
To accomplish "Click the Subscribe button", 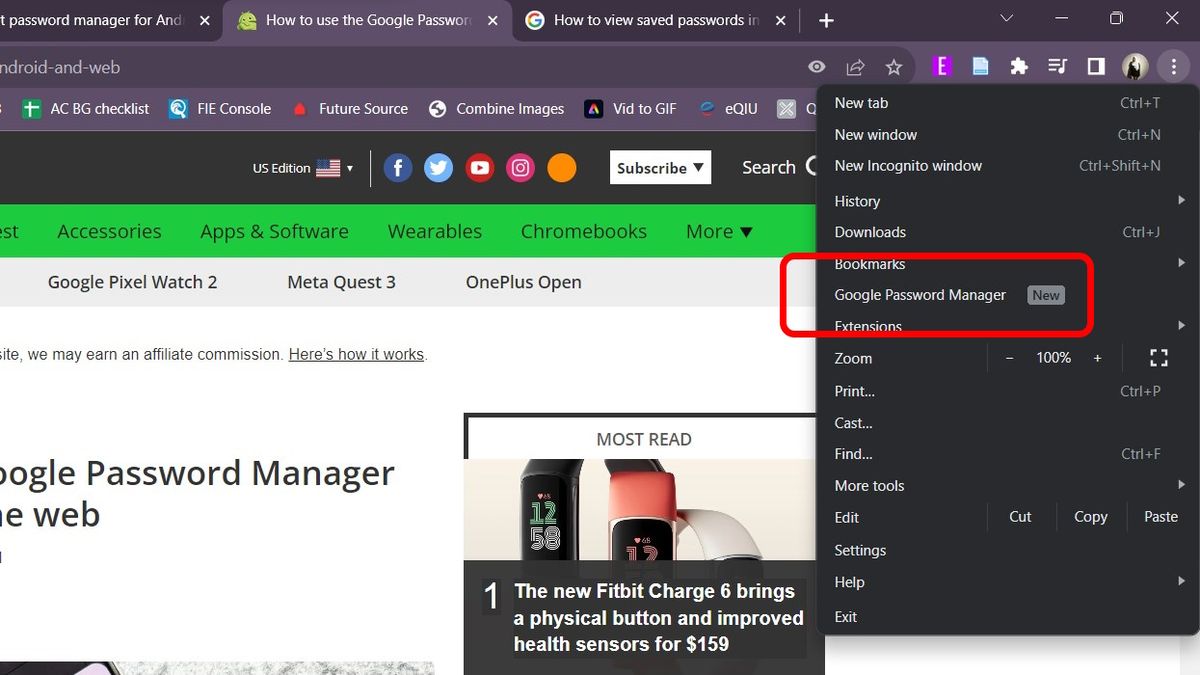I will click(x=660, y=167).
